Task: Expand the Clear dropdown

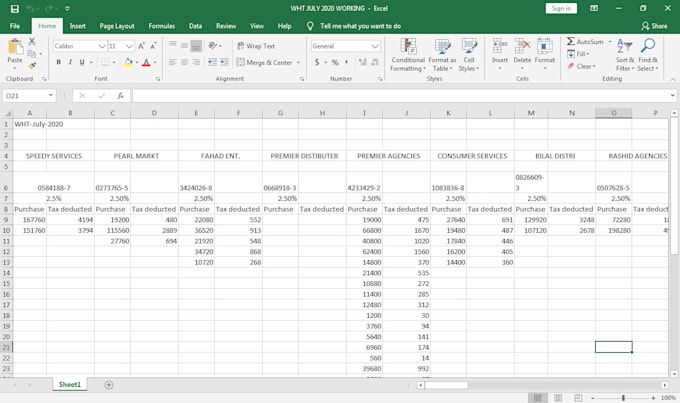Action: tap(594, 66)
